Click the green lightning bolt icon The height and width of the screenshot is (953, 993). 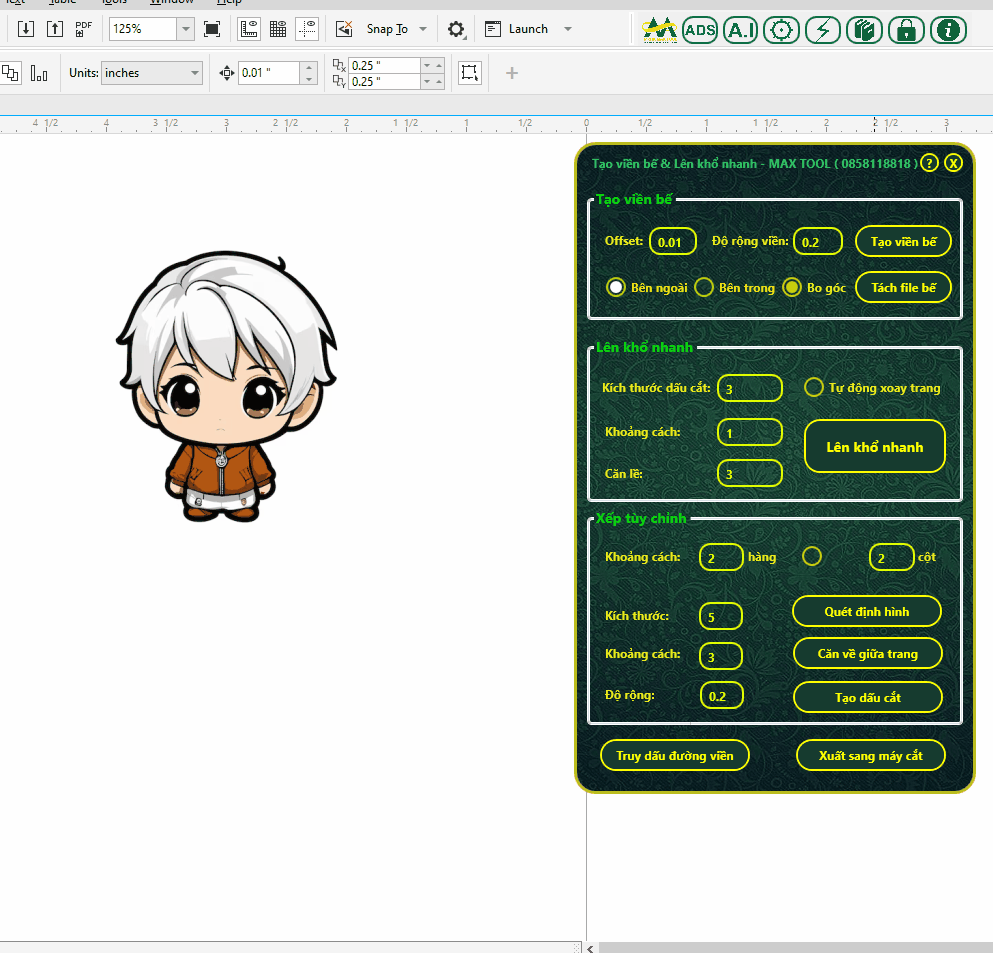click(823, 30)
